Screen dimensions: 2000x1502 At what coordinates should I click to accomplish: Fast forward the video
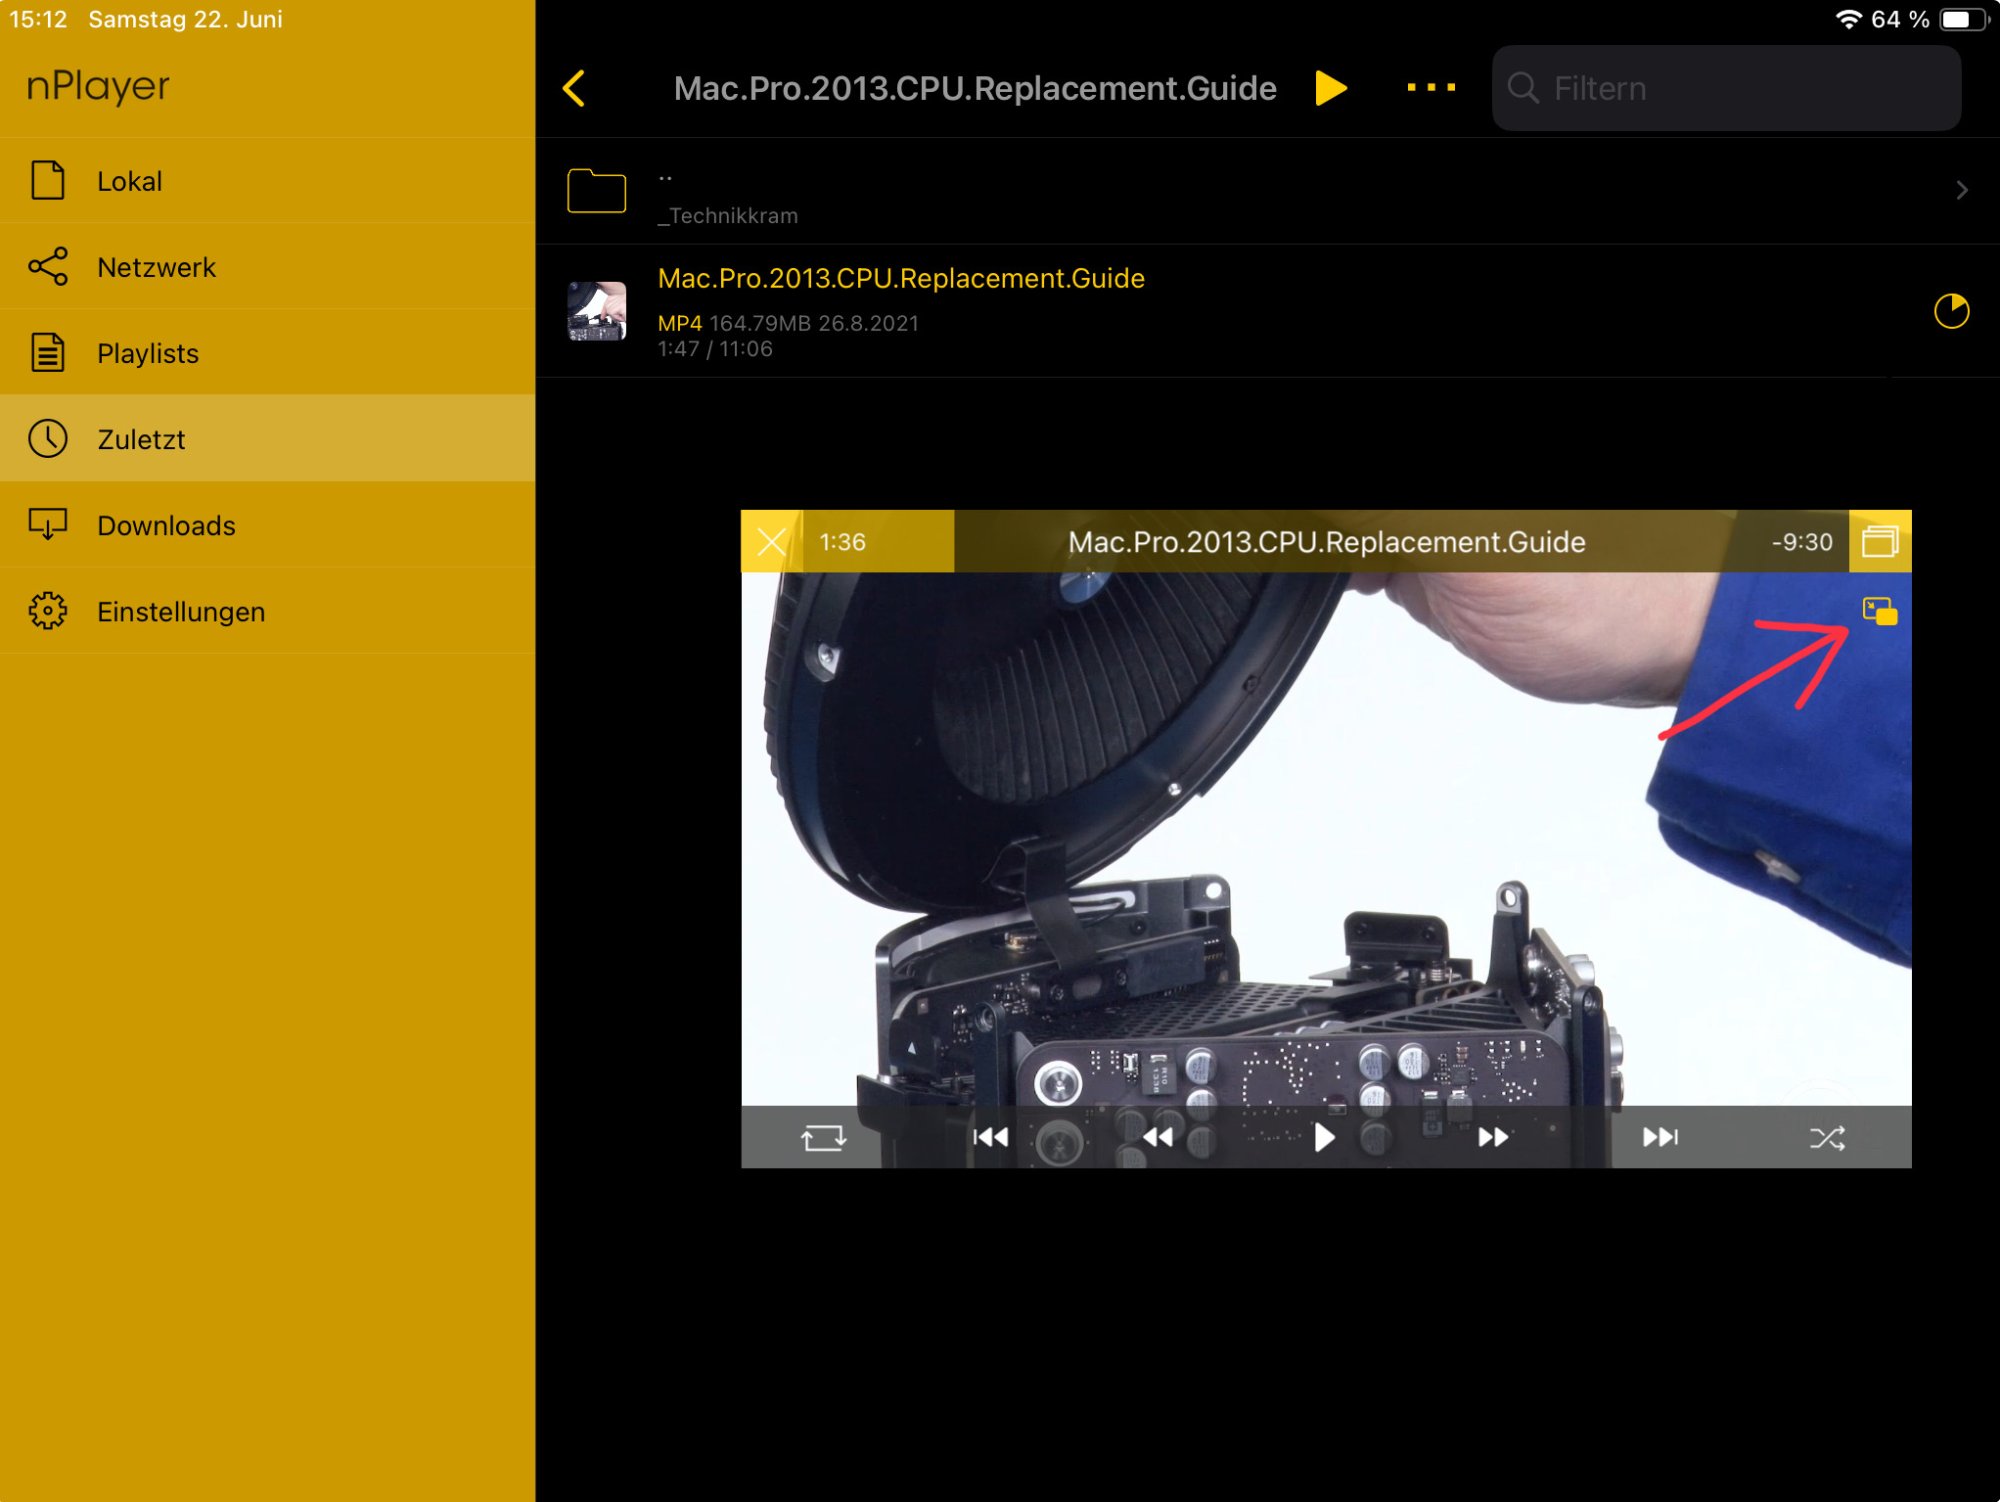pos(1492,1138)
